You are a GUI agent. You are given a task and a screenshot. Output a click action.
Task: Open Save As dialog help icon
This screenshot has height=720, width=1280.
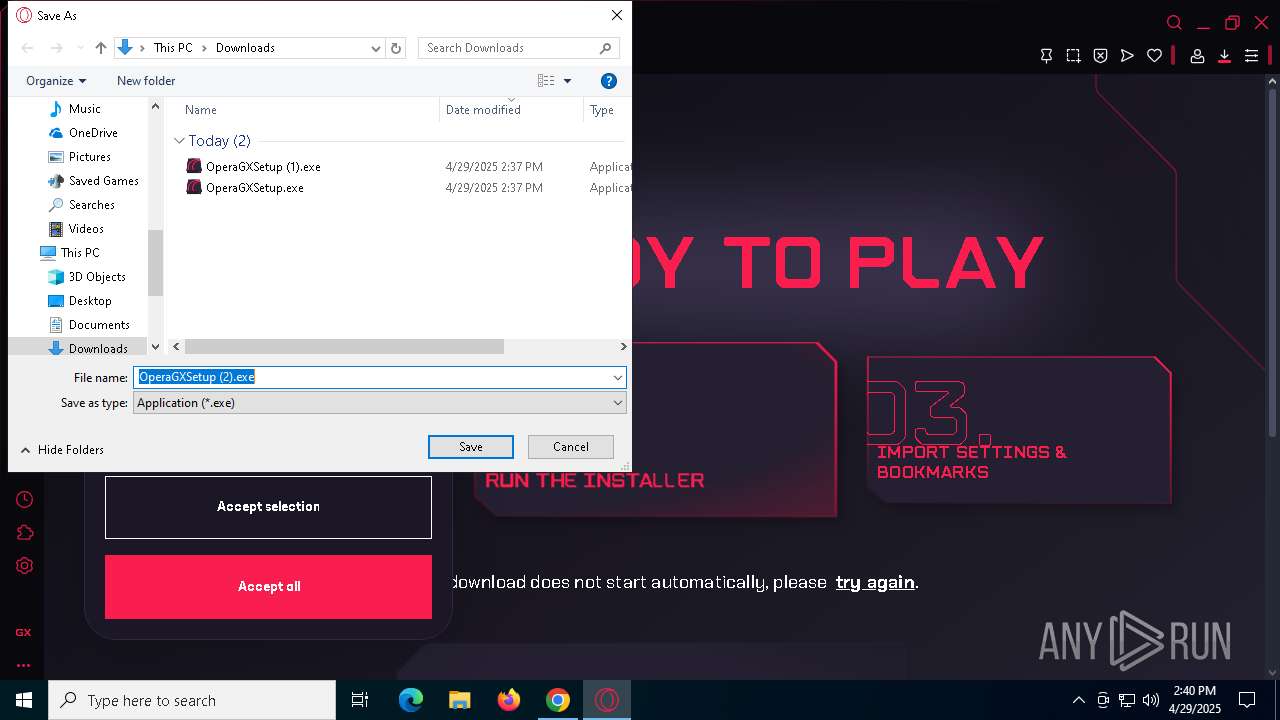point(608,81)
